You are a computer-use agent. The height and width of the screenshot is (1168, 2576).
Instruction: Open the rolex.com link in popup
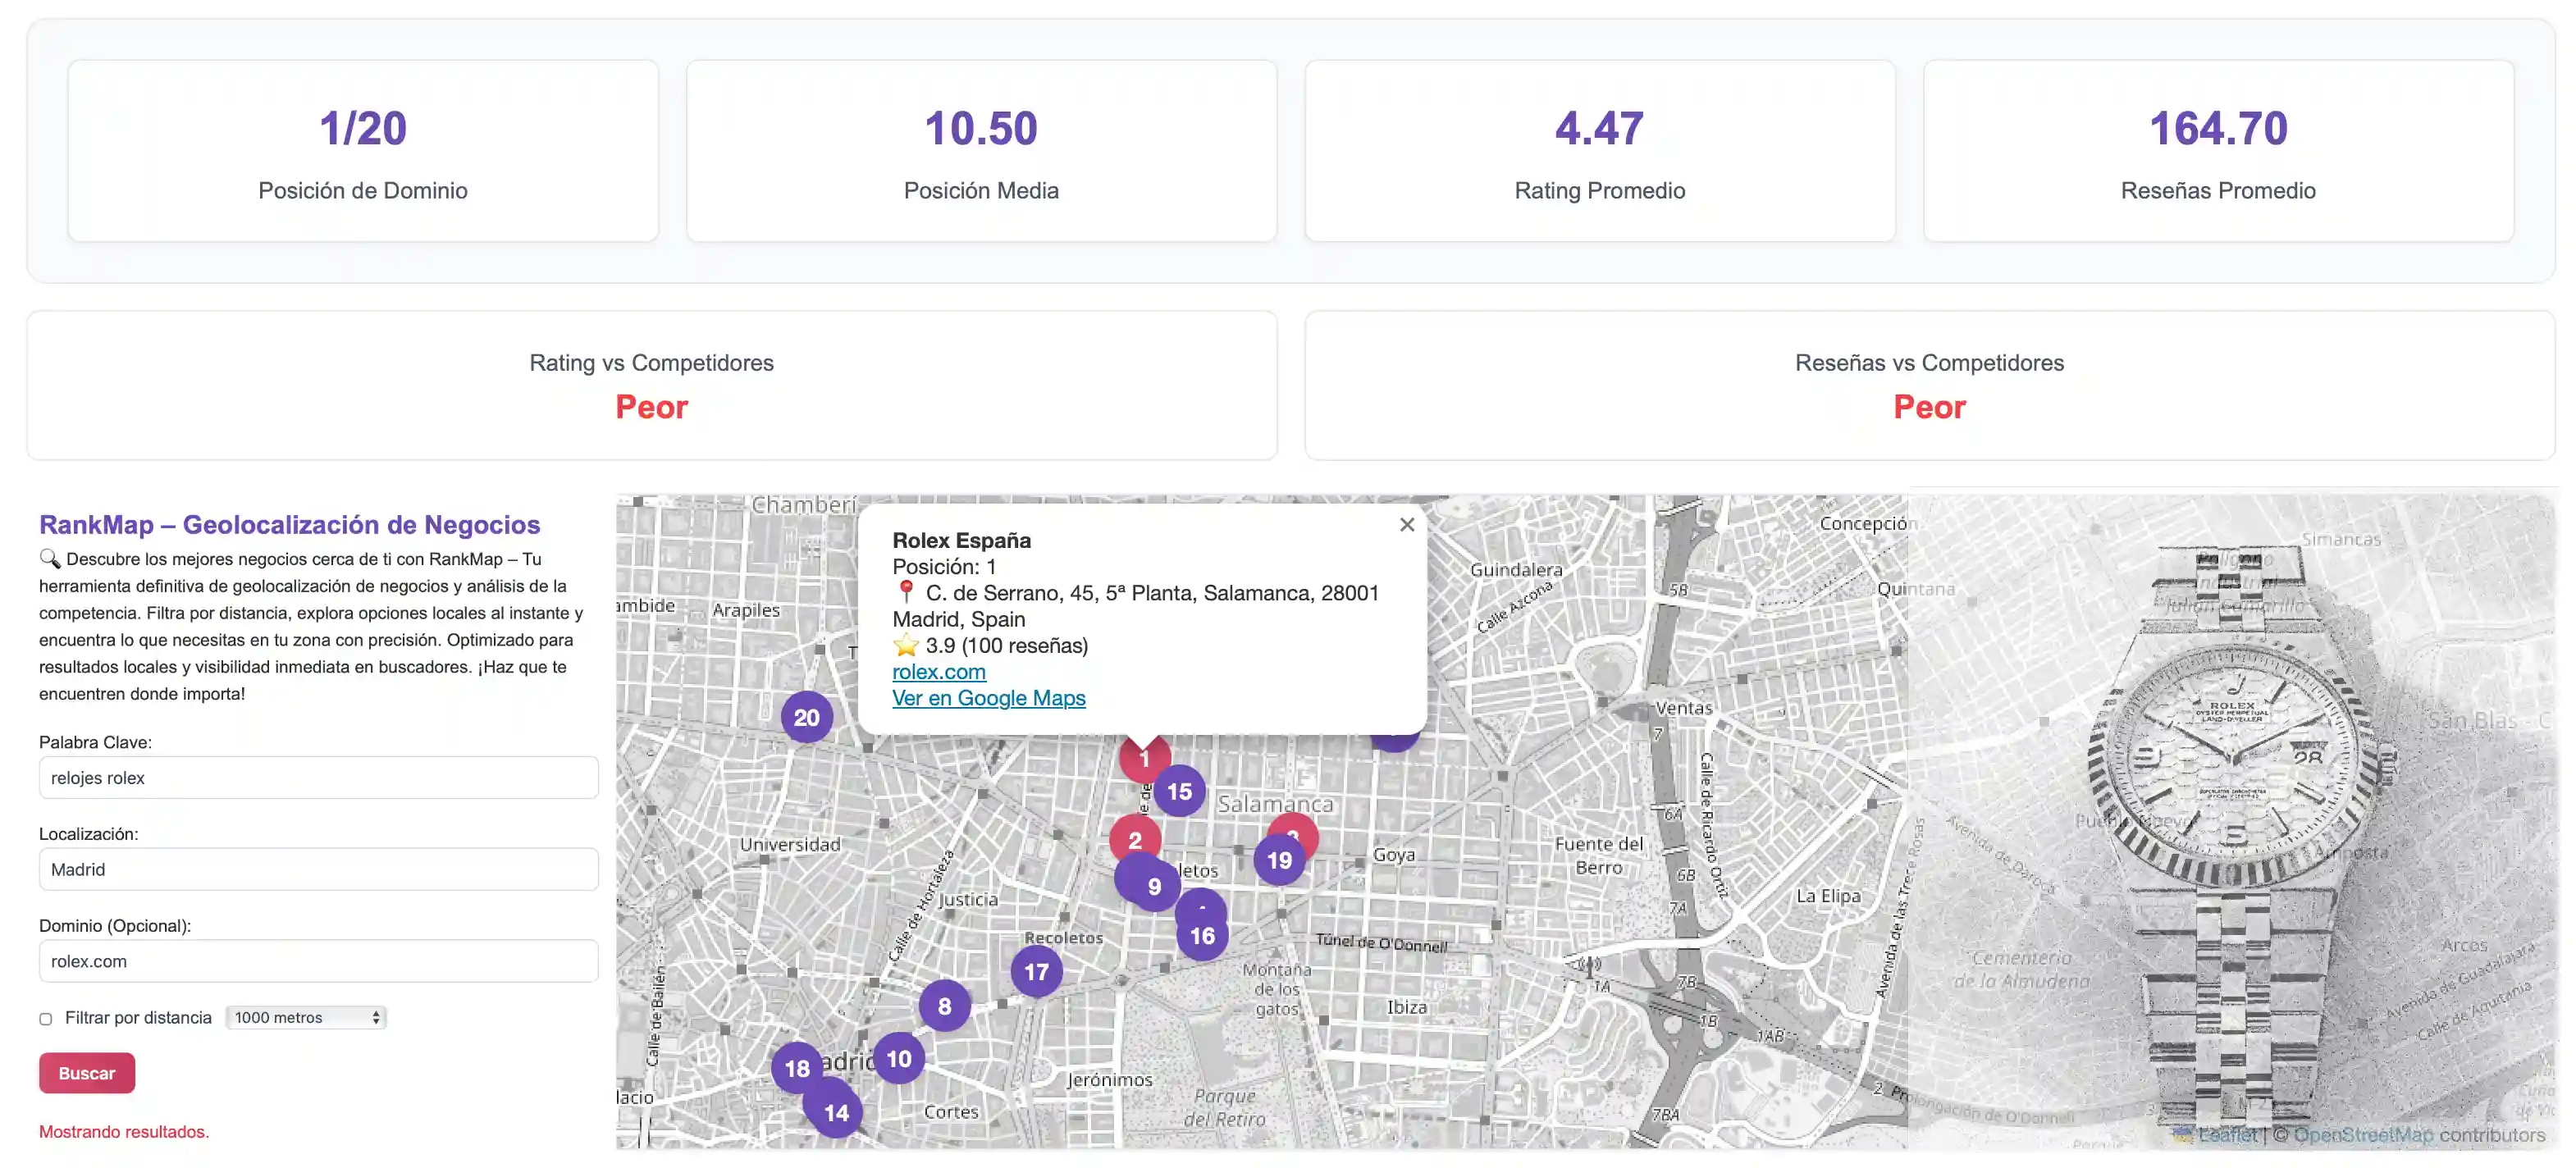coord(938,672)
